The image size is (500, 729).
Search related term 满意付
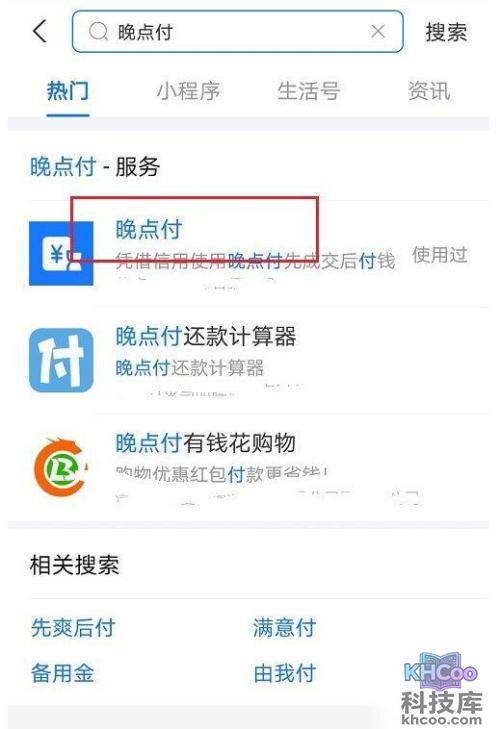(285, 627)
